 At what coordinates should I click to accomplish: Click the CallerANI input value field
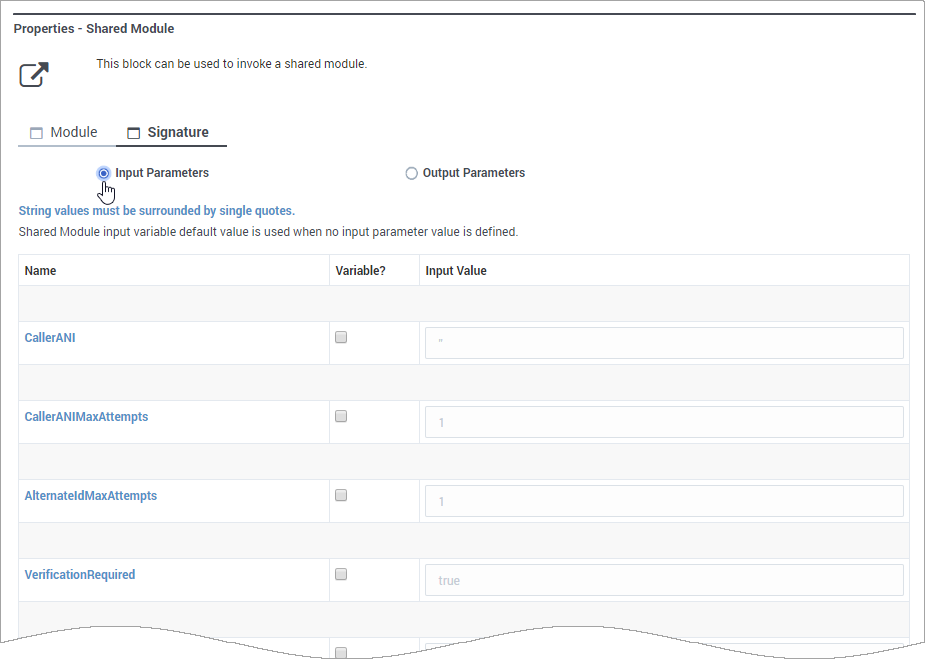(x=664, y=343)
